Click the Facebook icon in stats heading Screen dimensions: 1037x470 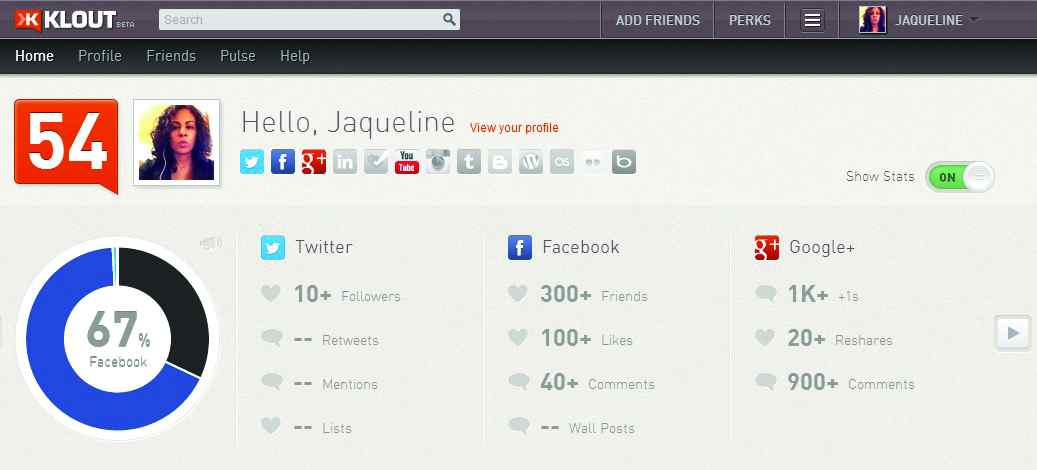coord(520,247)
